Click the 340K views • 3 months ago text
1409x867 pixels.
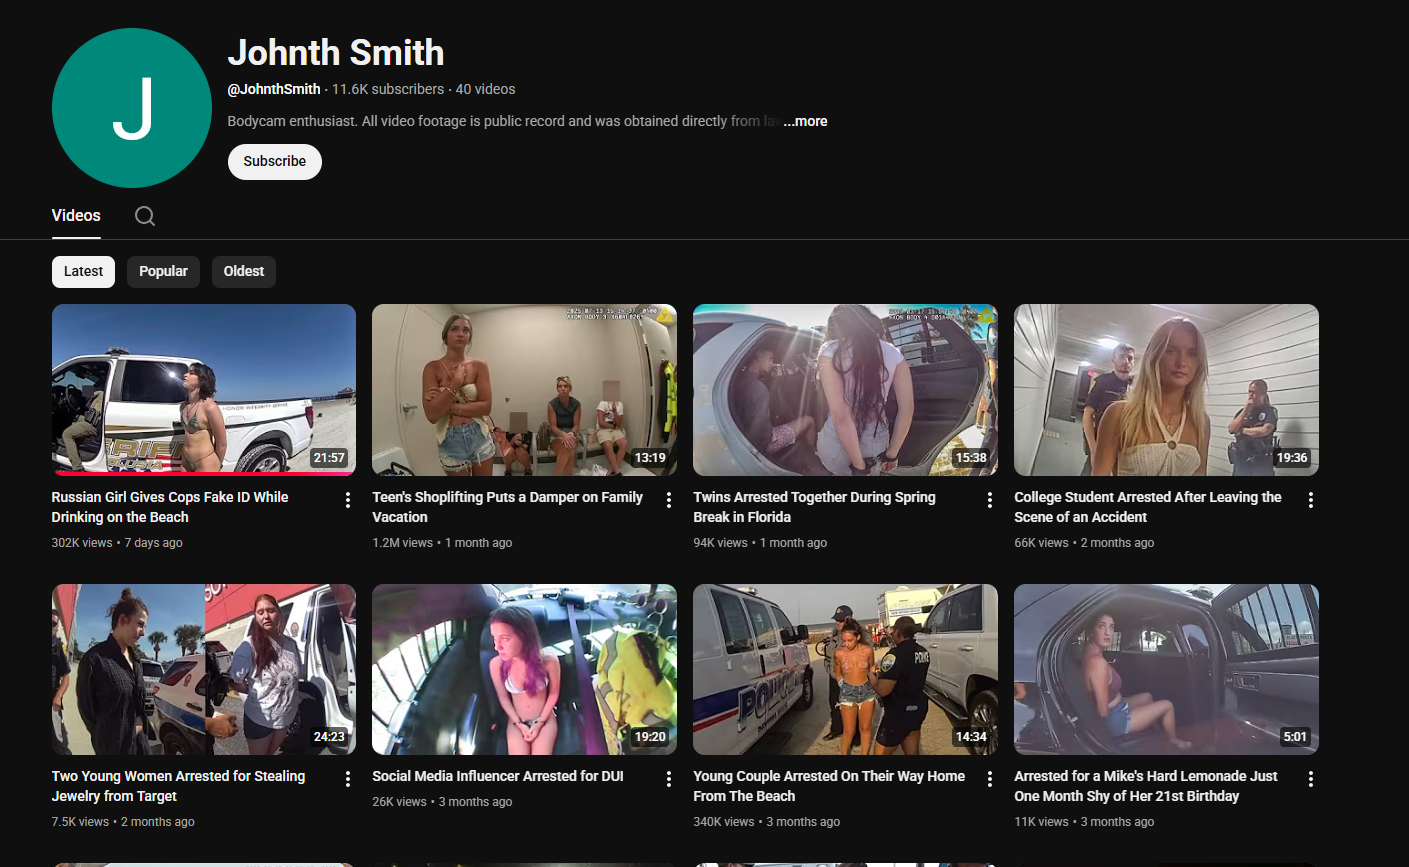766,822
